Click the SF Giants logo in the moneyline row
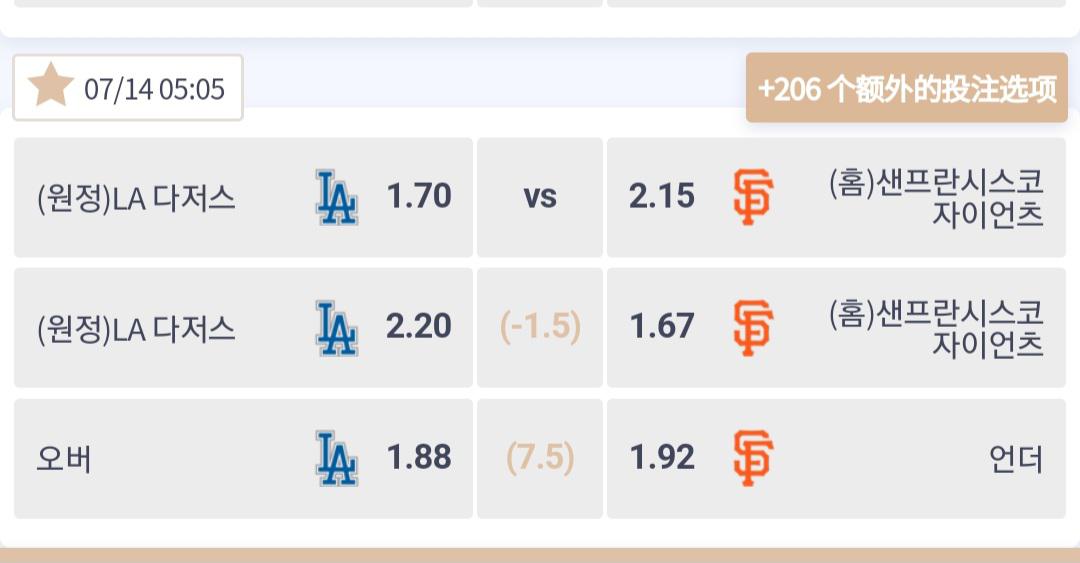The image size is (1080, 563). coord(753,197)
